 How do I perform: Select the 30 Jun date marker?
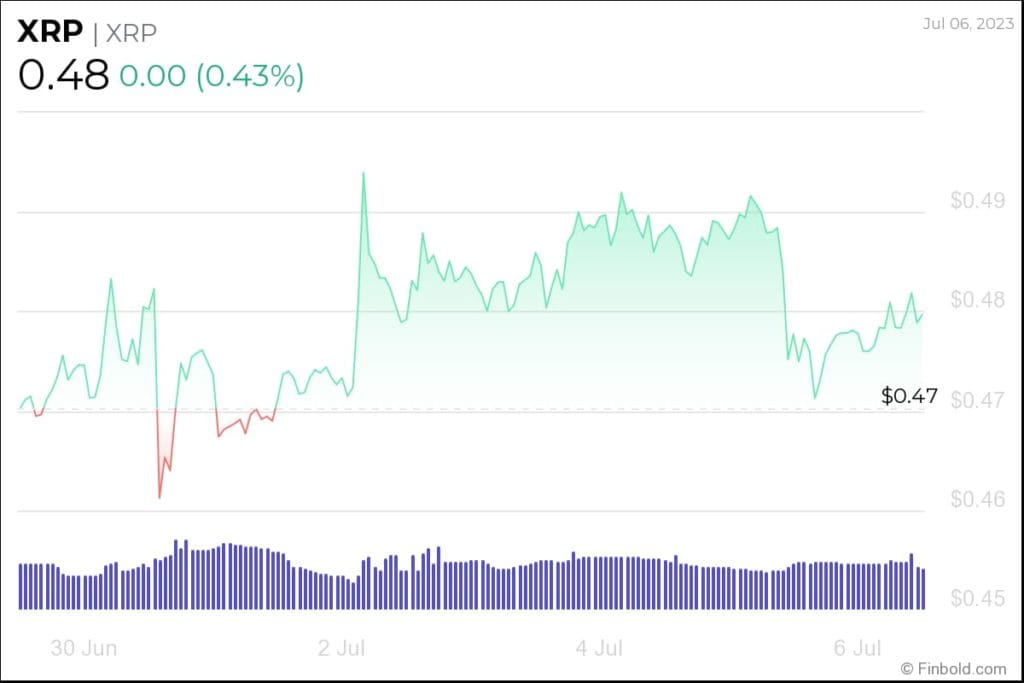pyautogui.click(x=84, y=648)
